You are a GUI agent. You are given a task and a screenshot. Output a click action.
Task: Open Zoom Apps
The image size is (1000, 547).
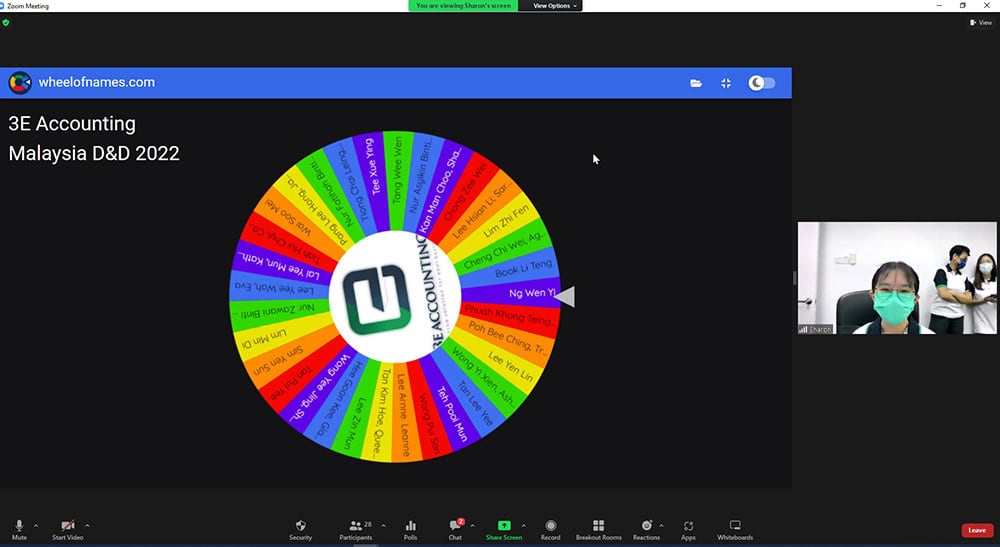tap(688, 529)
